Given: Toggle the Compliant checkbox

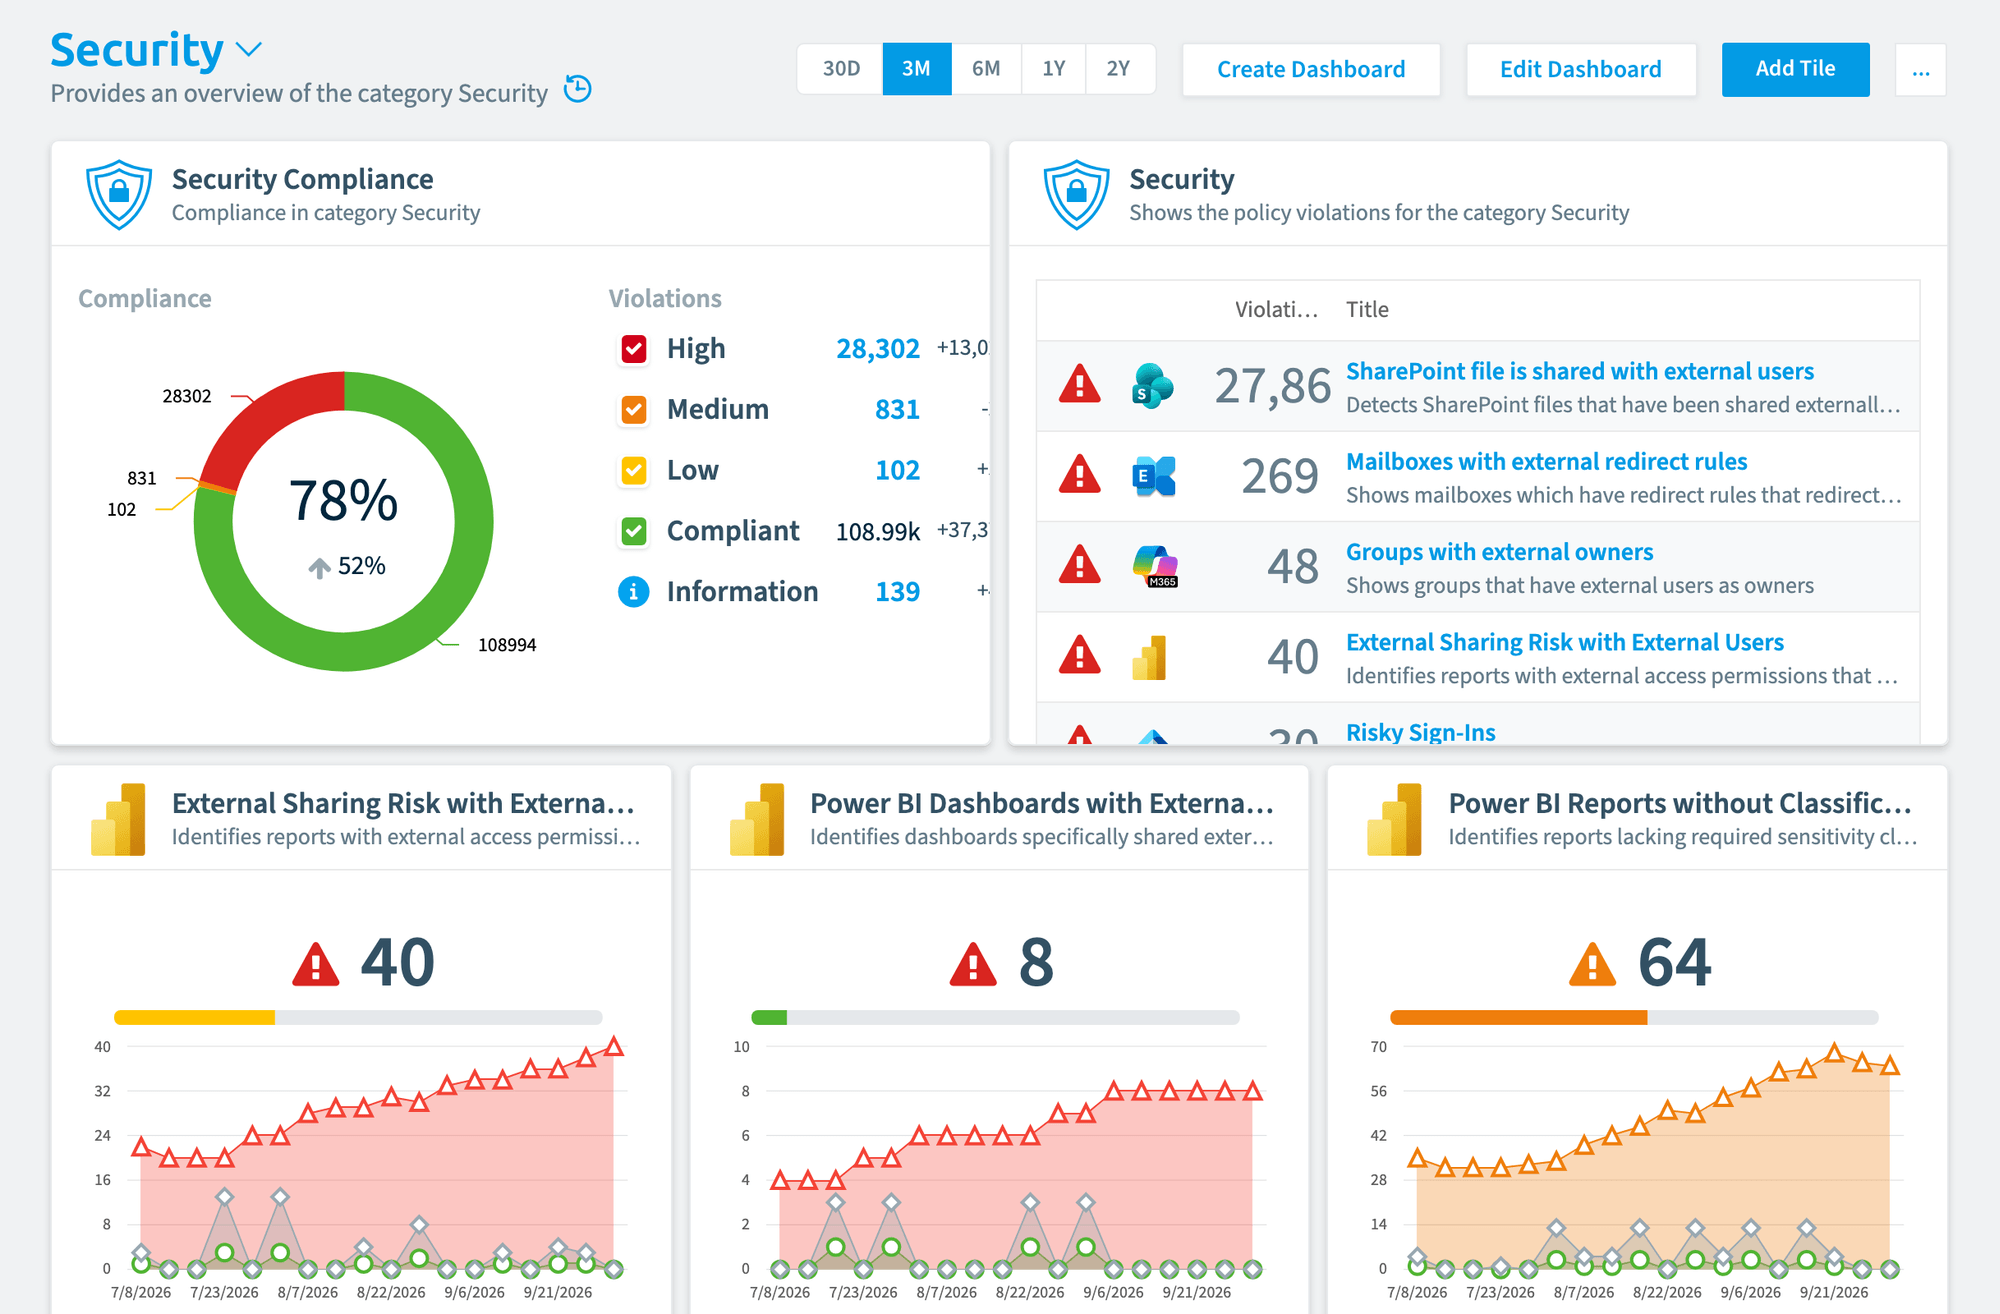Looking at the screenshot, I should (x=634, y=531).
